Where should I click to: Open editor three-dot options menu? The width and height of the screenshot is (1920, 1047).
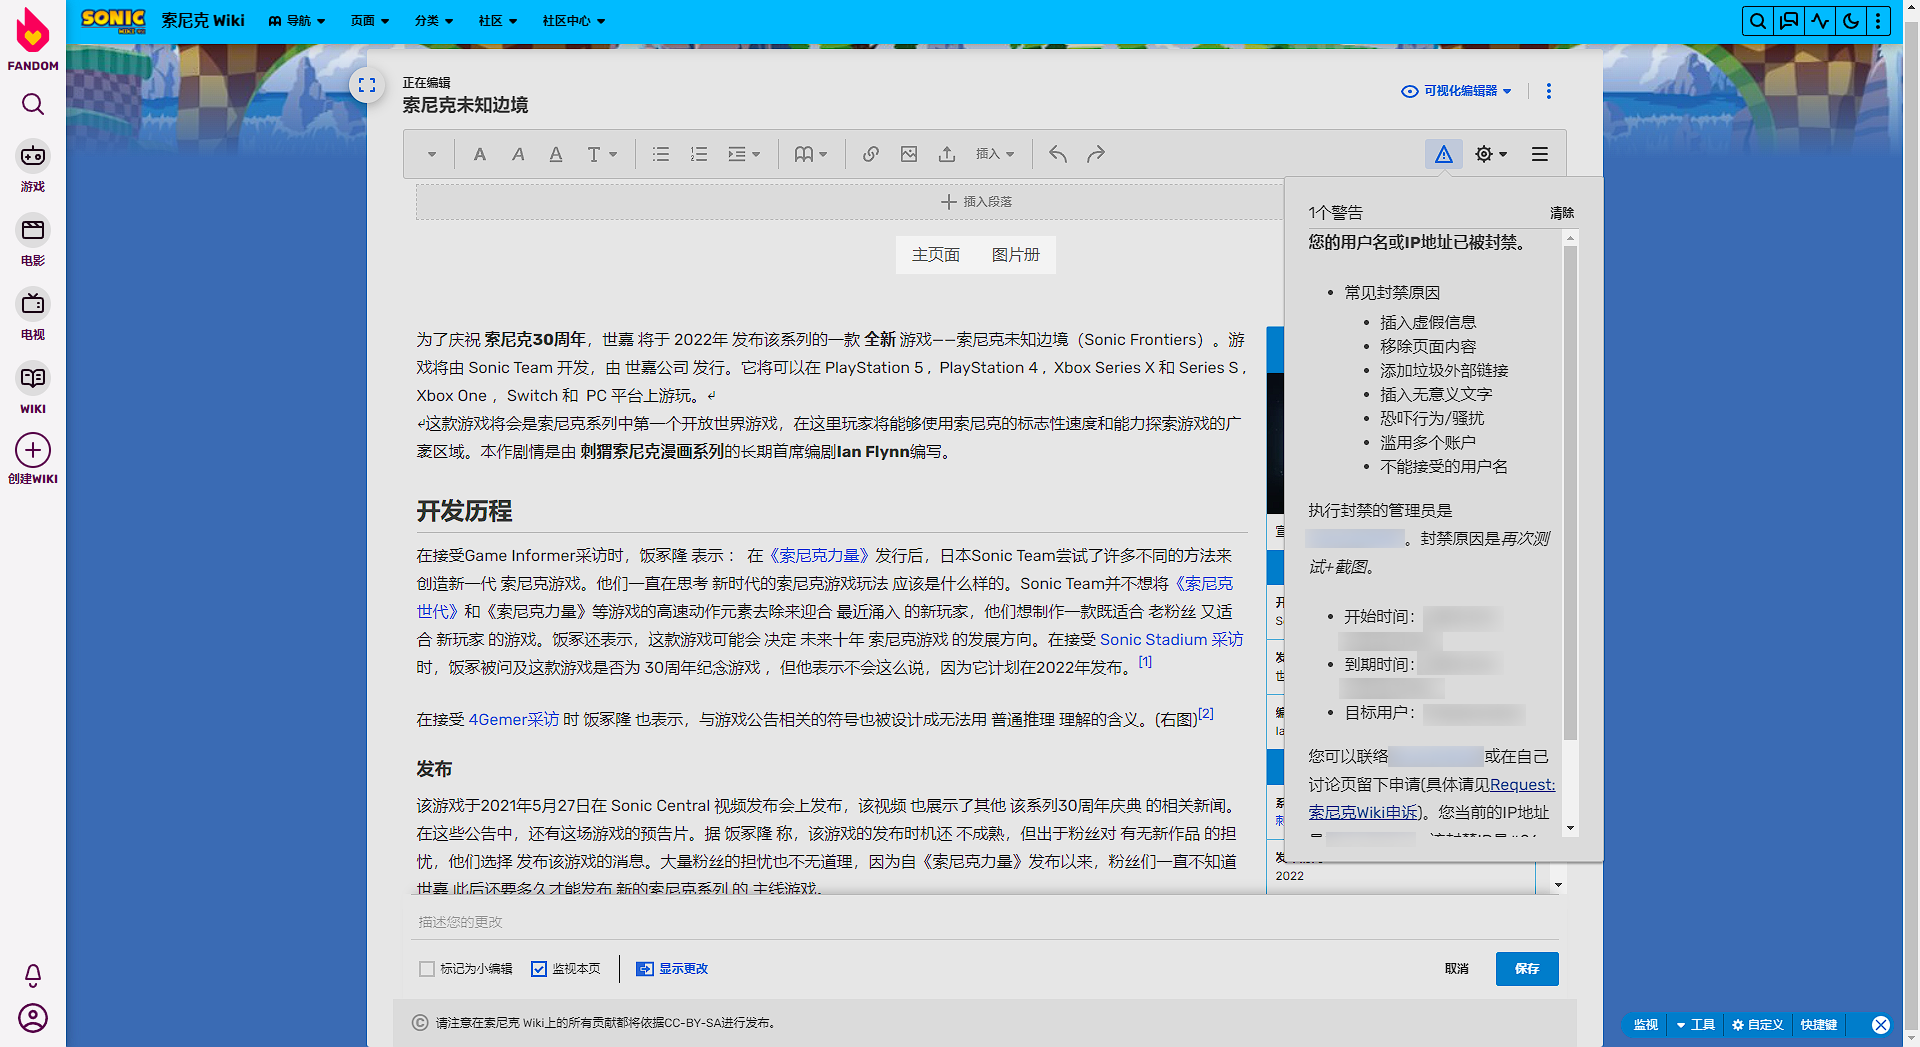pos(1549,91)
